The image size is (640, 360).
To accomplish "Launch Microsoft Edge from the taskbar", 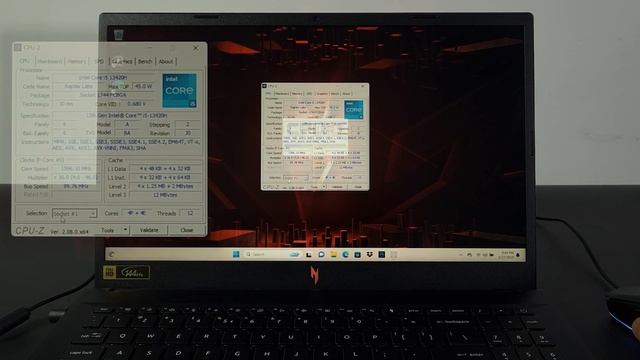I will (x=345, y=255).
